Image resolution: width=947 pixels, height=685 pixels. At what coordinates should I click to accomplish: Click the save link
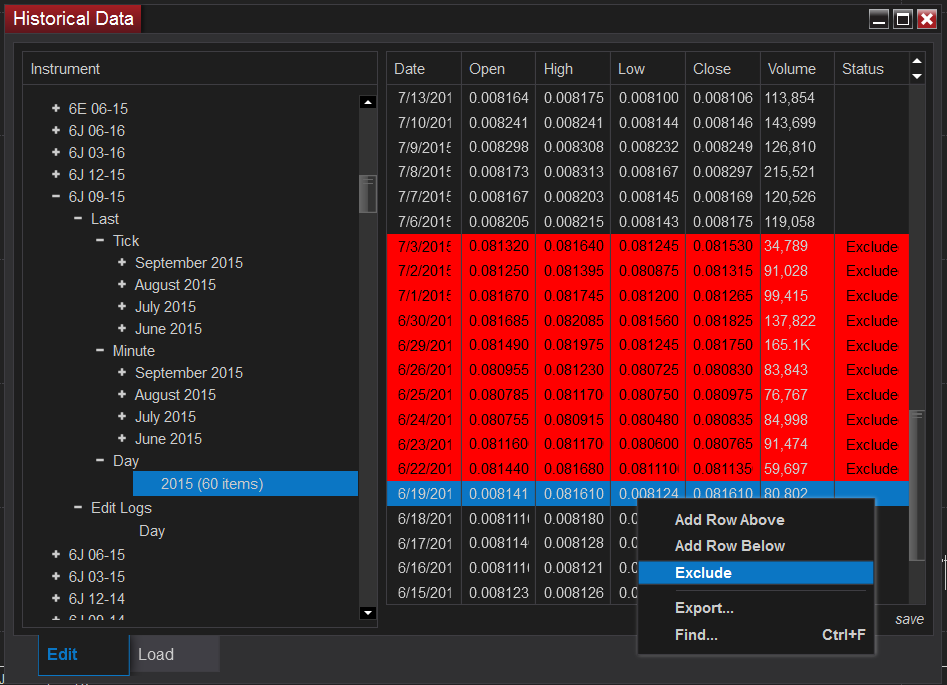pos(909,619)
